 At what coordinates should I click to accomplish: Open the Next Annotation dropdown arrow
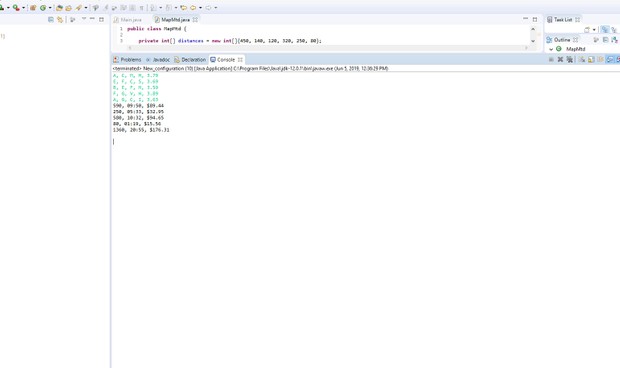point(161,8)
